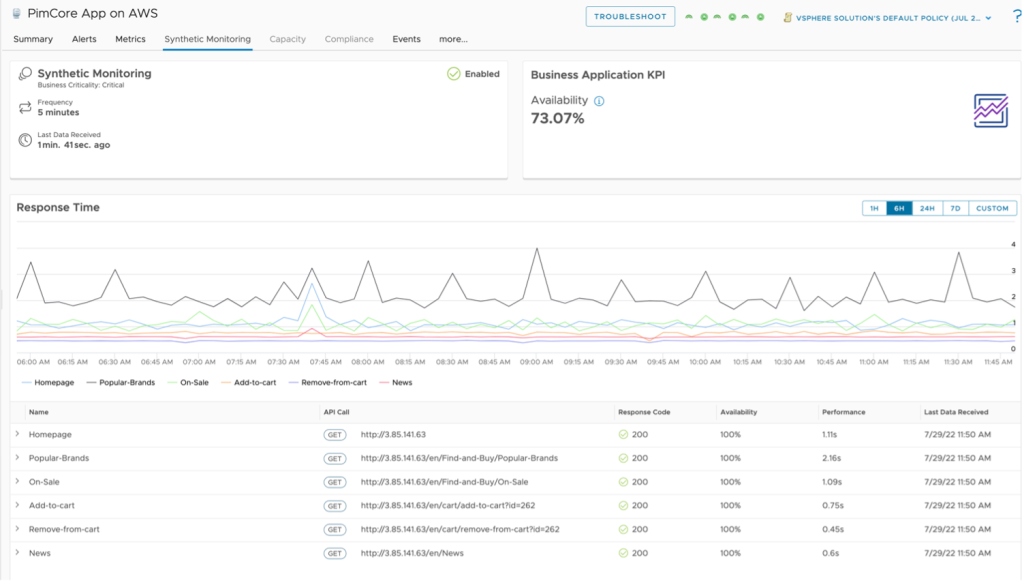This screenshot has width=1024, height=583.
Task: Click the Synthetic Monitoring magnifier icon
Action: click(x=25, y=74)
